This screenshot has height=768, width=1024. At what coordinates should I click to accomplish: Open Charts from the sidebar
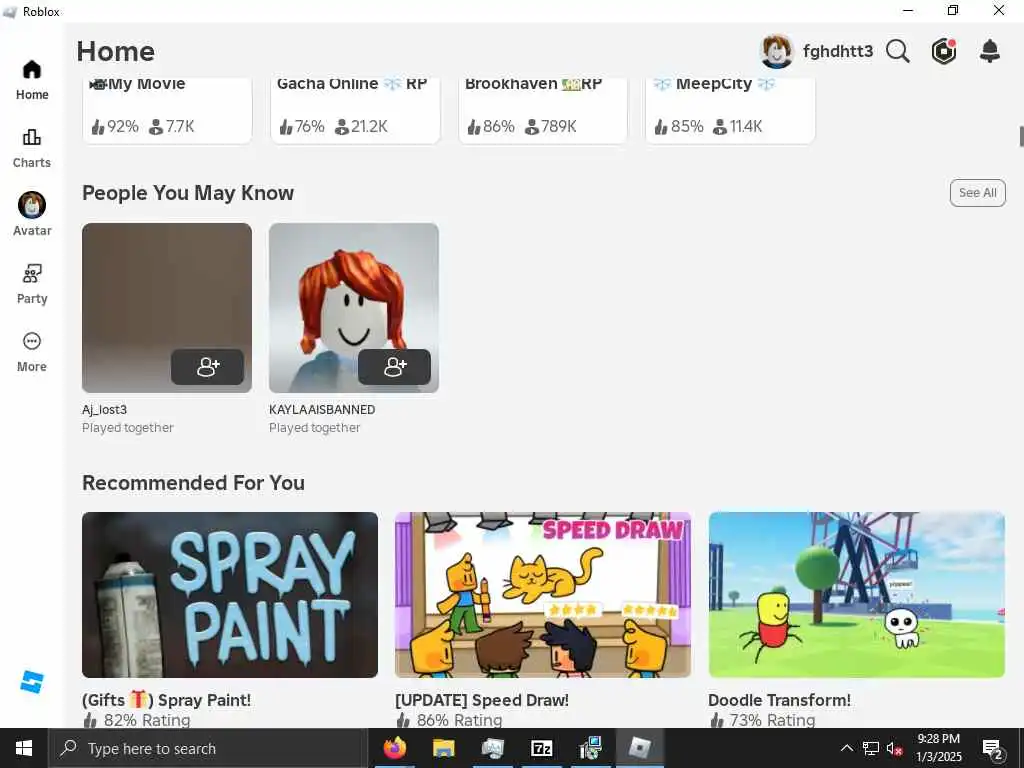[32, 148]
